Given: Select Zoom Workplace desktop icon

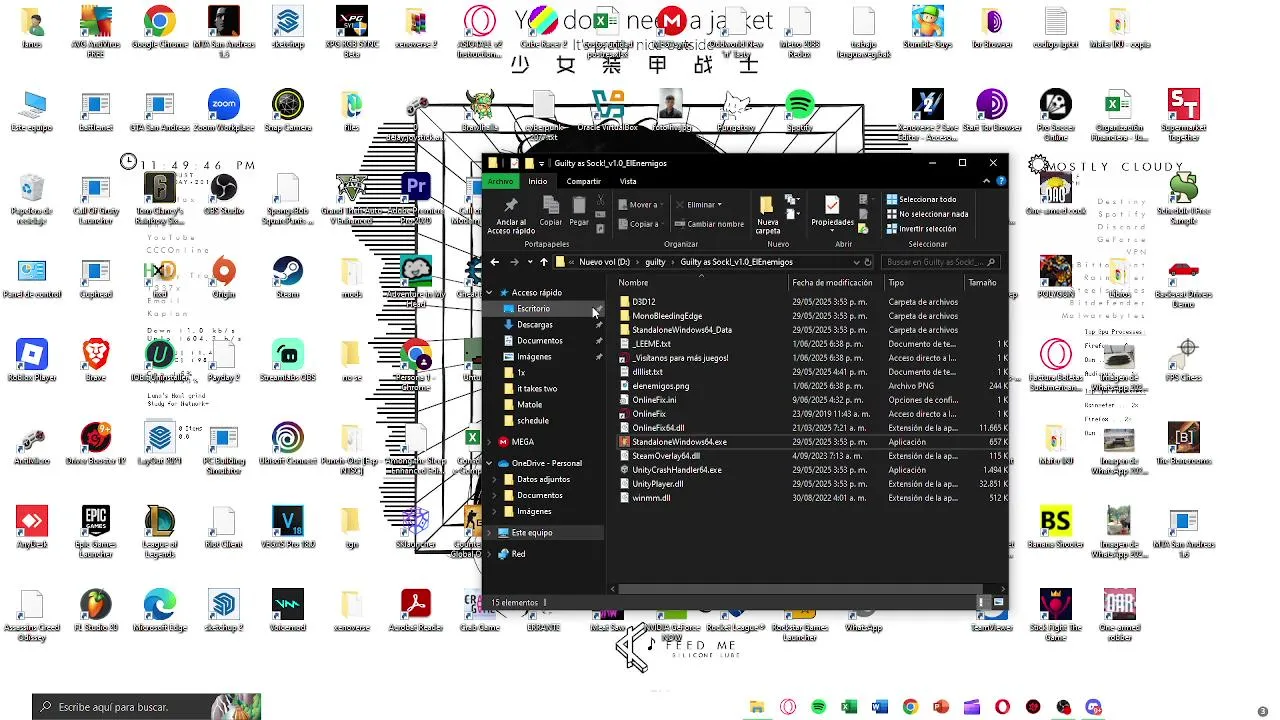Looking at the screenshot, I should tap(224, 111).
